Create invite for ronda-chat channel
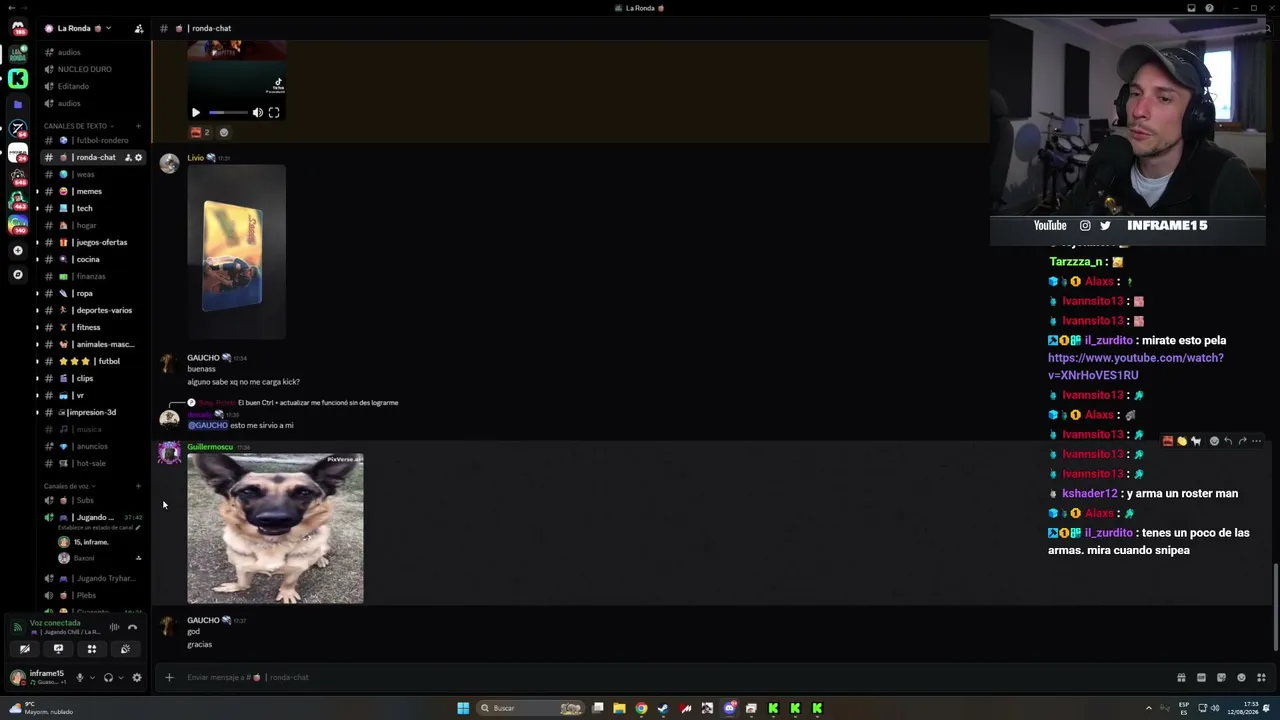 pyautogui.click(x=128, y=157)
